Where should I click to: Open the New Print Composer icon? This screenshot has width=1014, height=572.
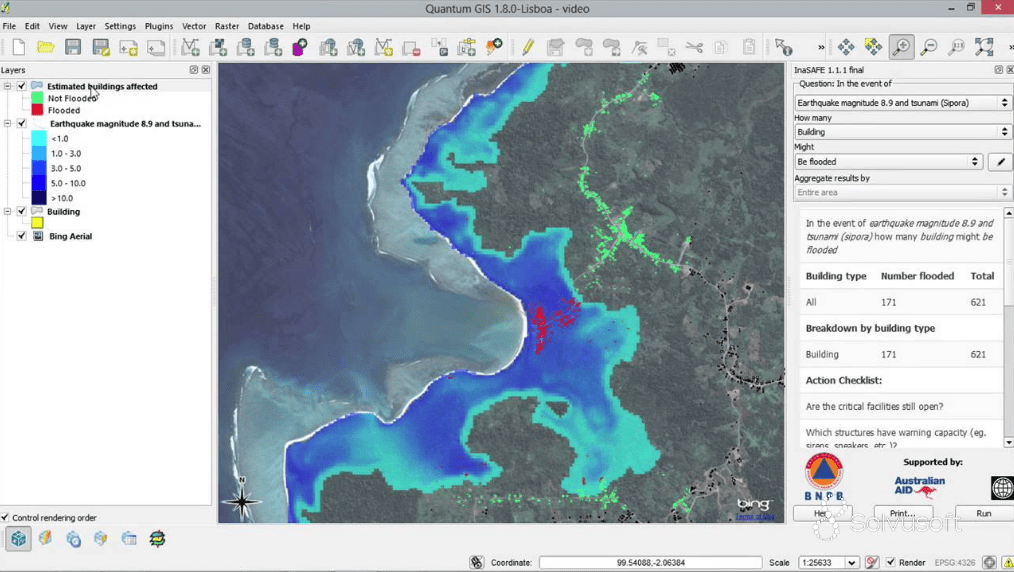pyautogui.click(x=129, y=47)
